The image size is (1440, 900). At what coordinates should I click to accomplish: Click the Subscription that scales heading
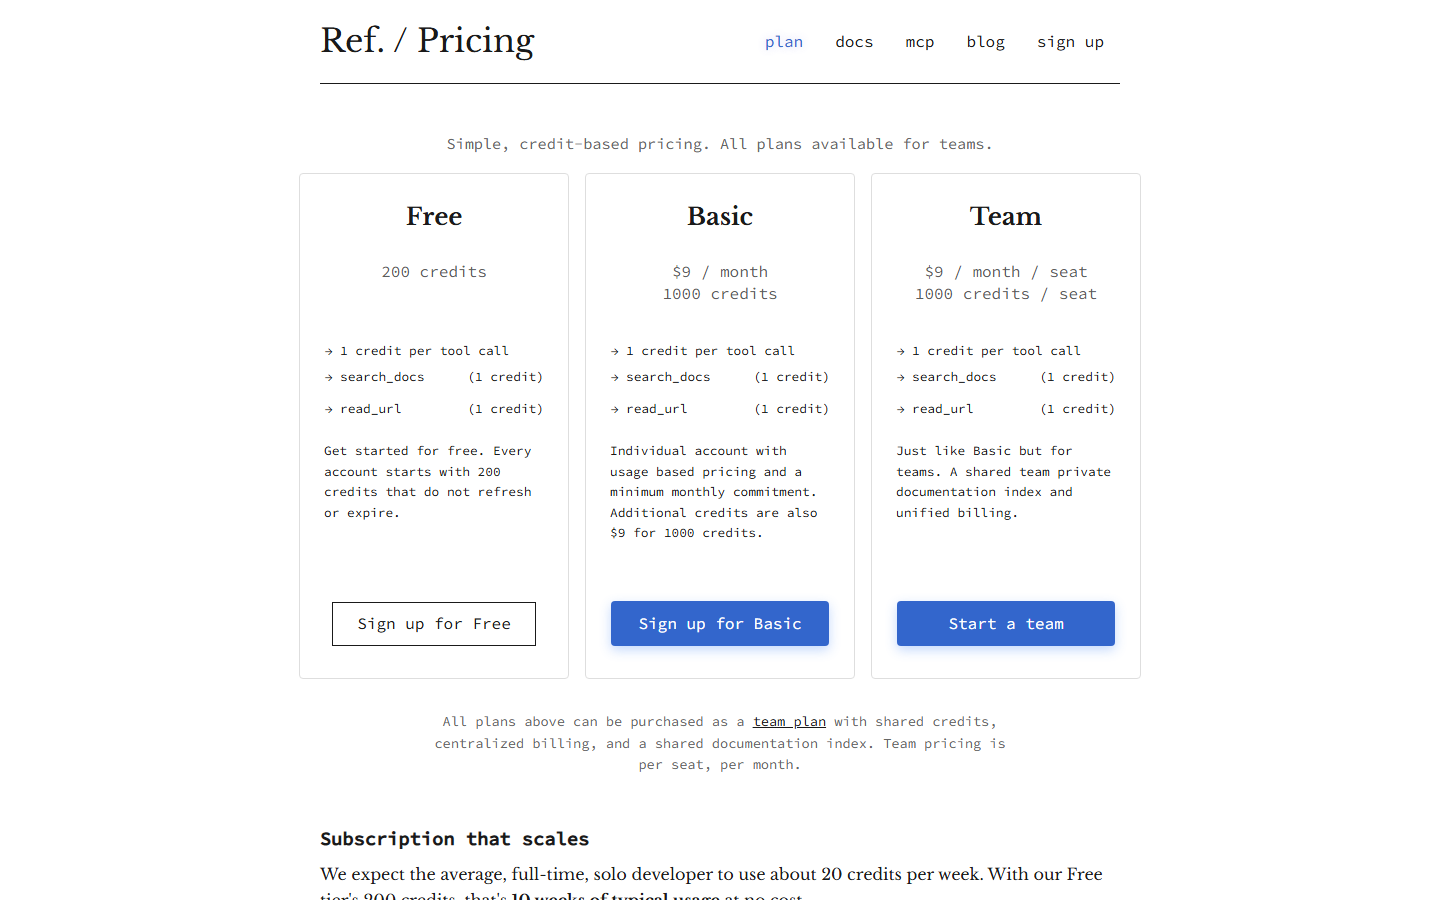[454, 839]
